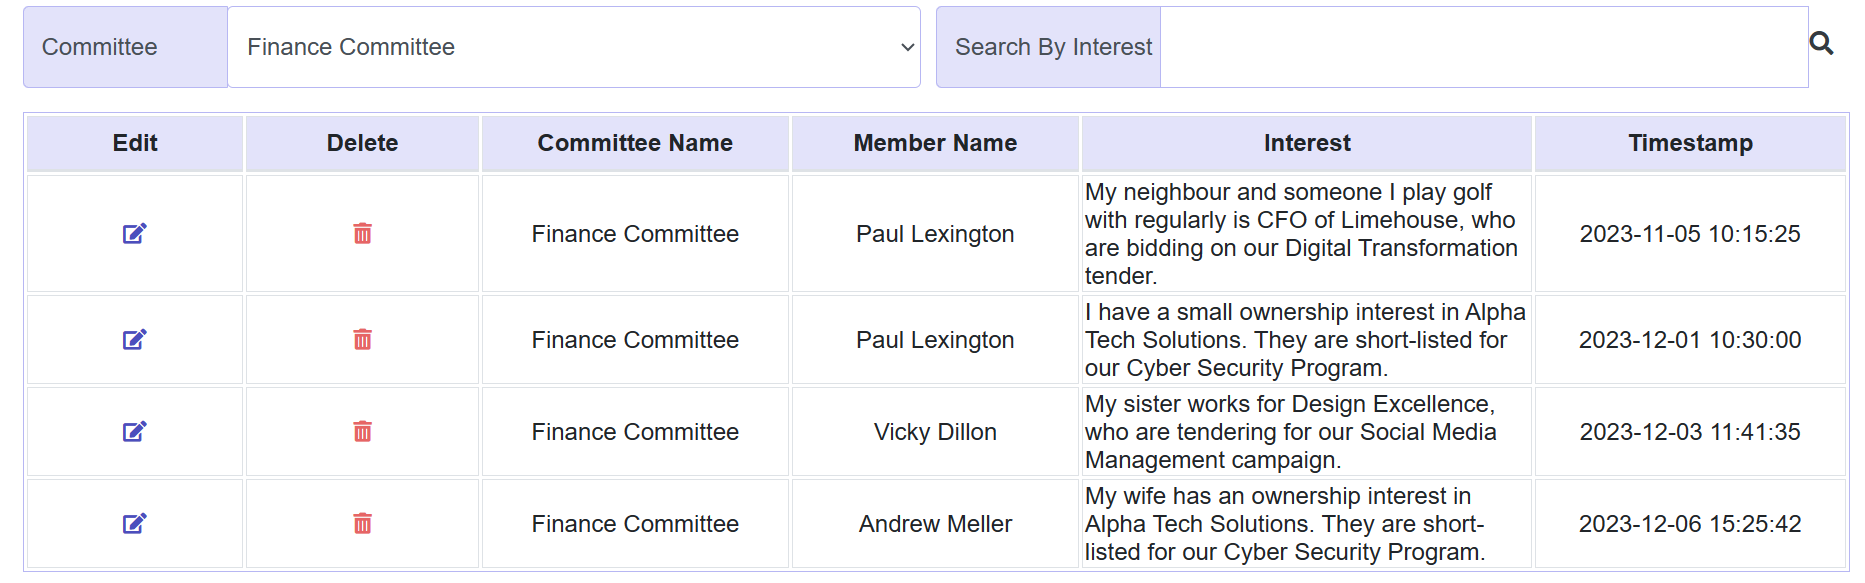
Task: Select the Committee Name column header
Action: click(635, 143)
